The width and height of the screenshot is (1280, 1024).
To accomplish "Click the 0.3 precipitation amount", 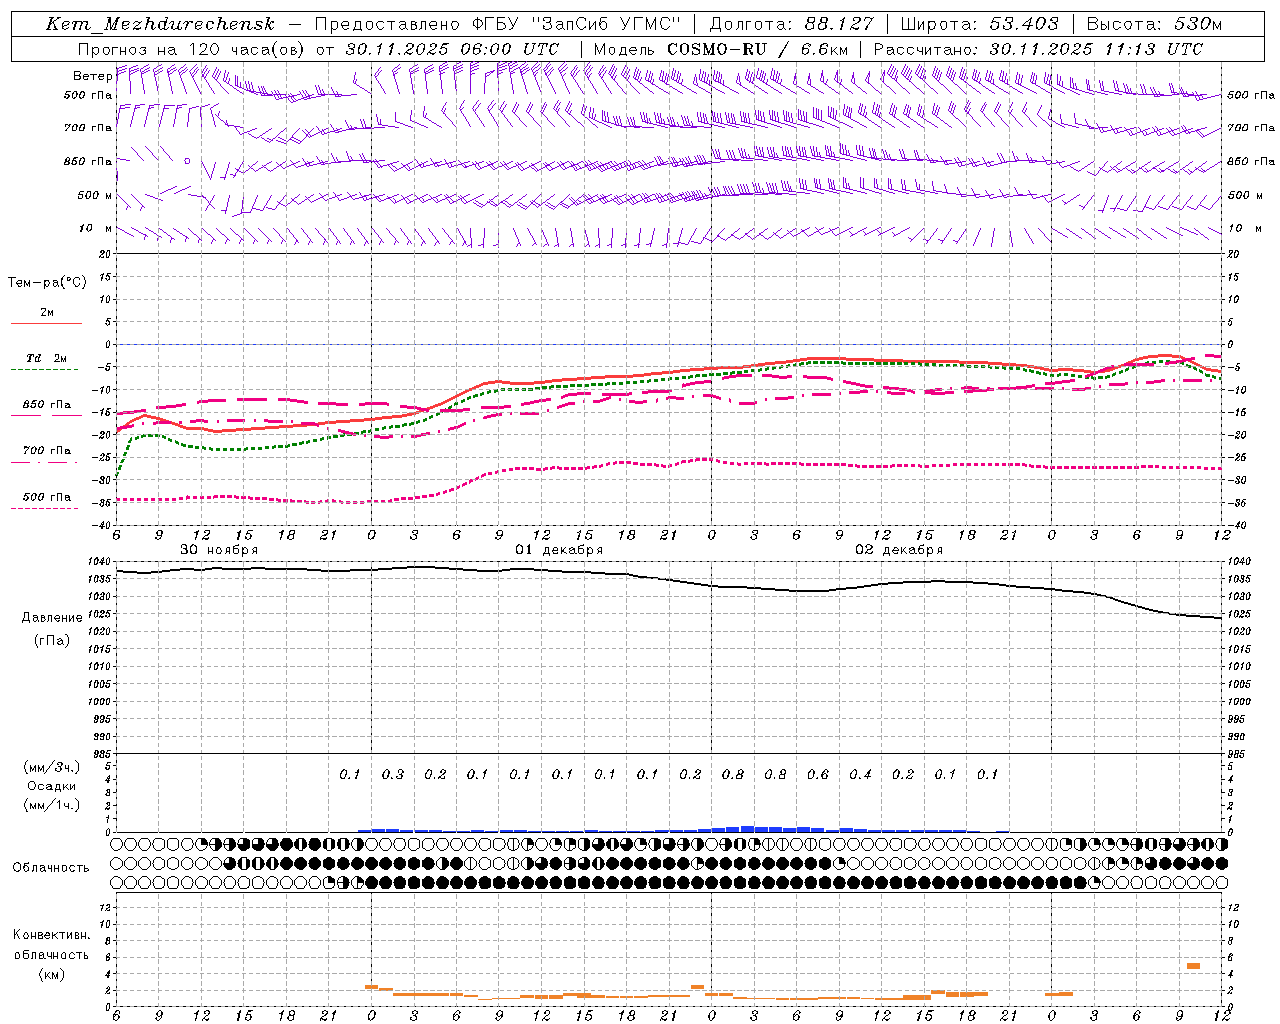I will [393, 775].
